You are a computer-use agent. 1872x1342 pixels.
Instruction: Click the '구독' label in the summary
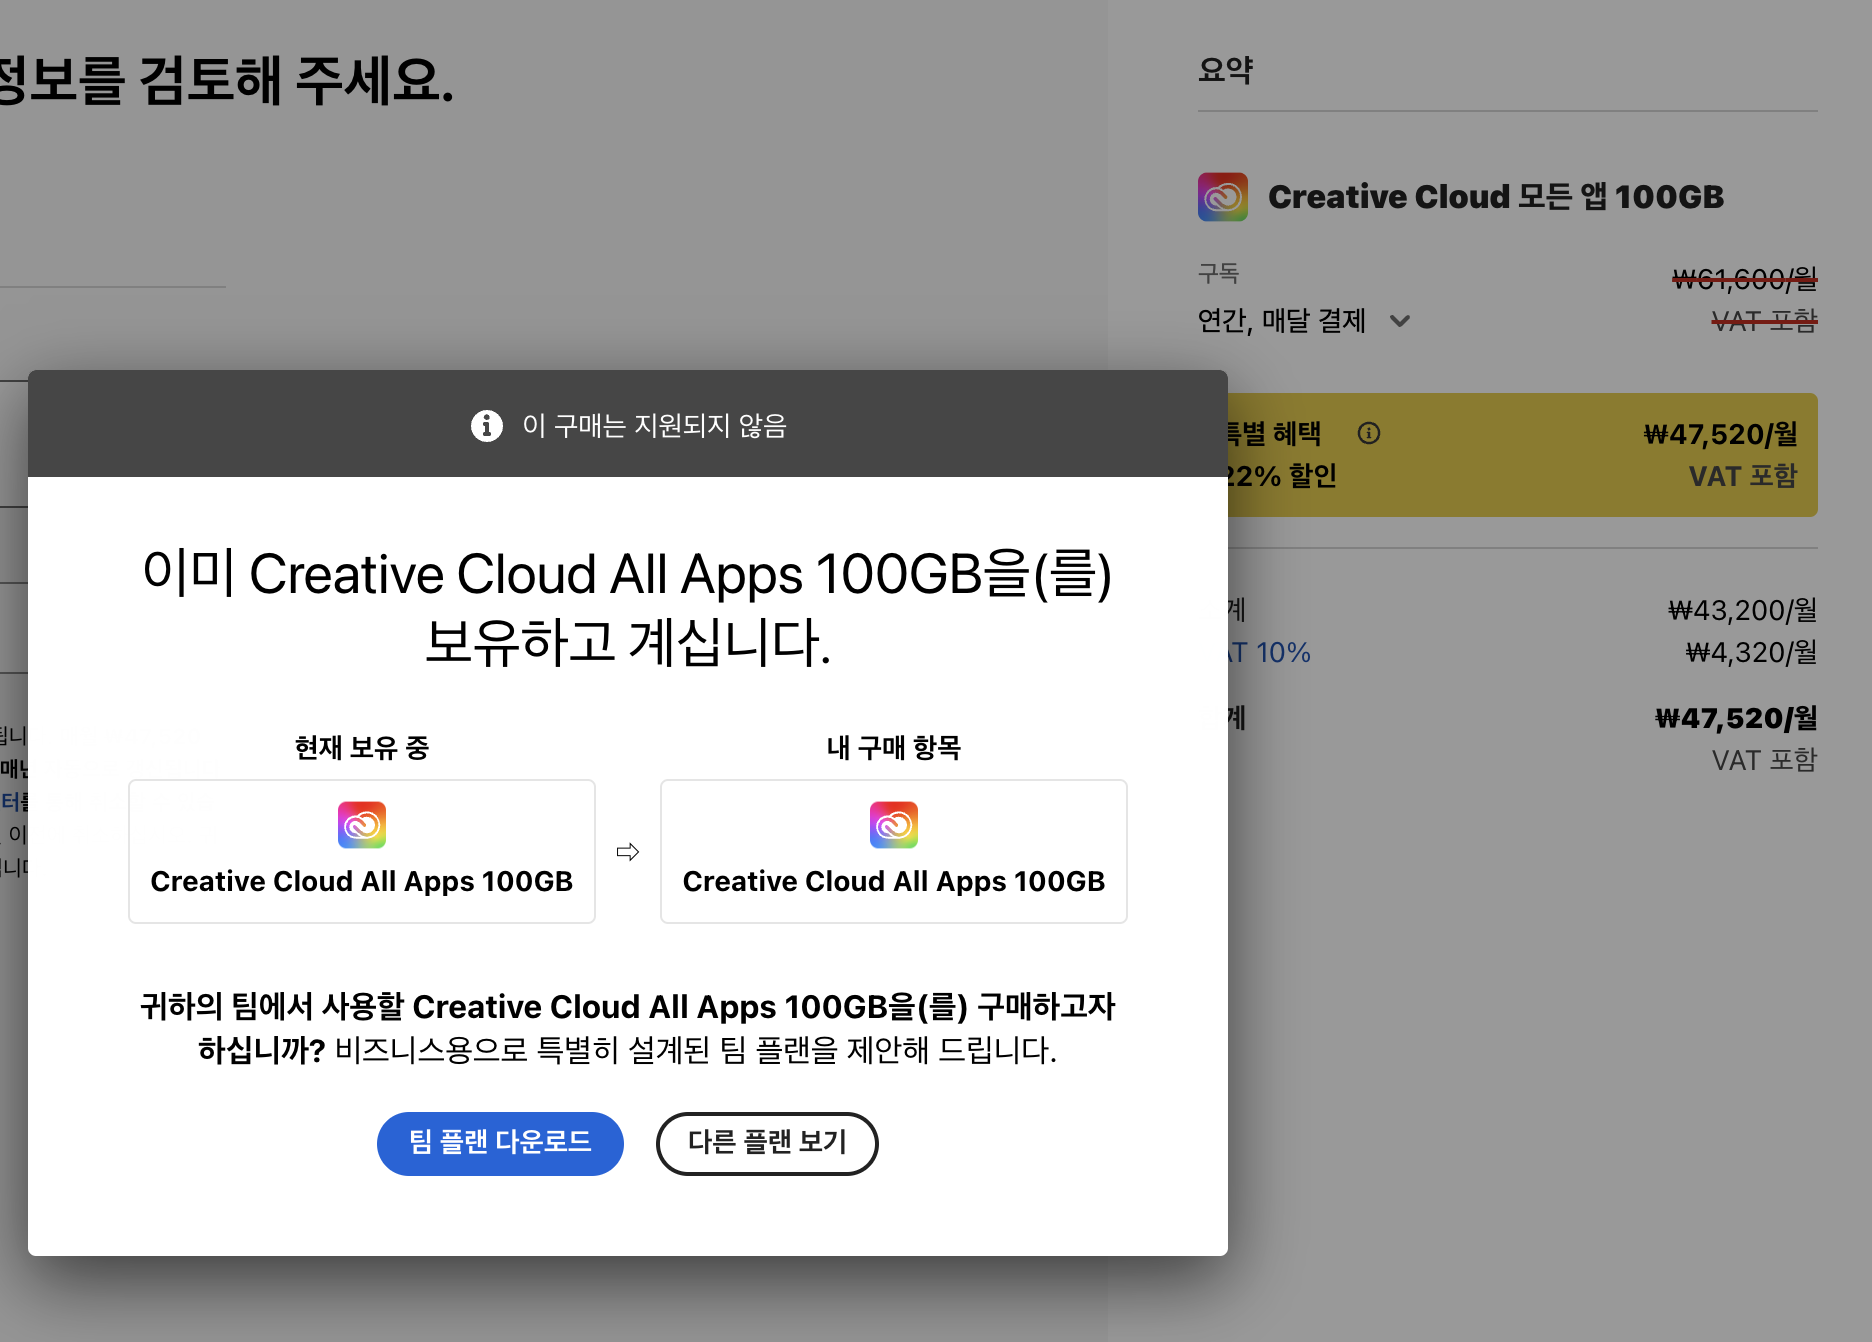[x=1219, y=273]
